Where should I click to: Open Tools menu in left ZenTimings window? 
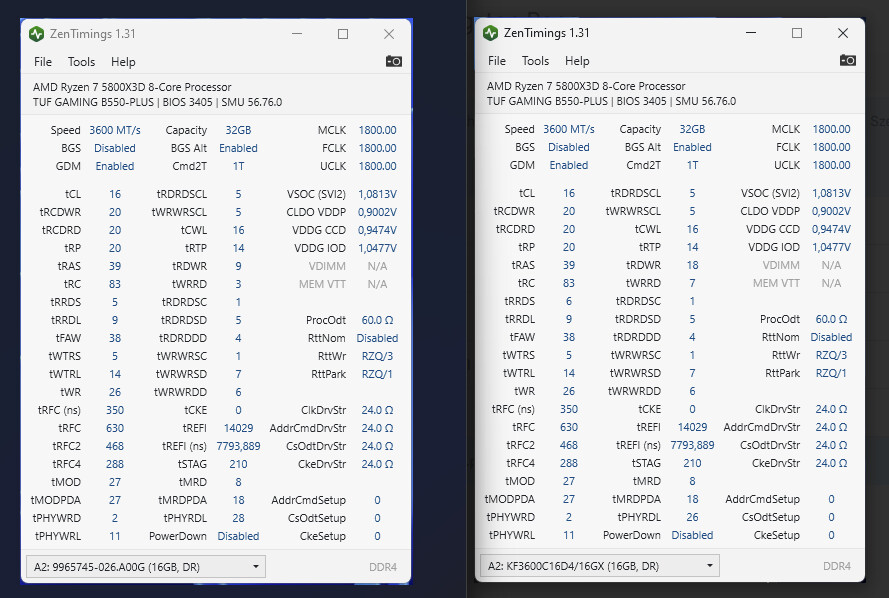[81, 62]
